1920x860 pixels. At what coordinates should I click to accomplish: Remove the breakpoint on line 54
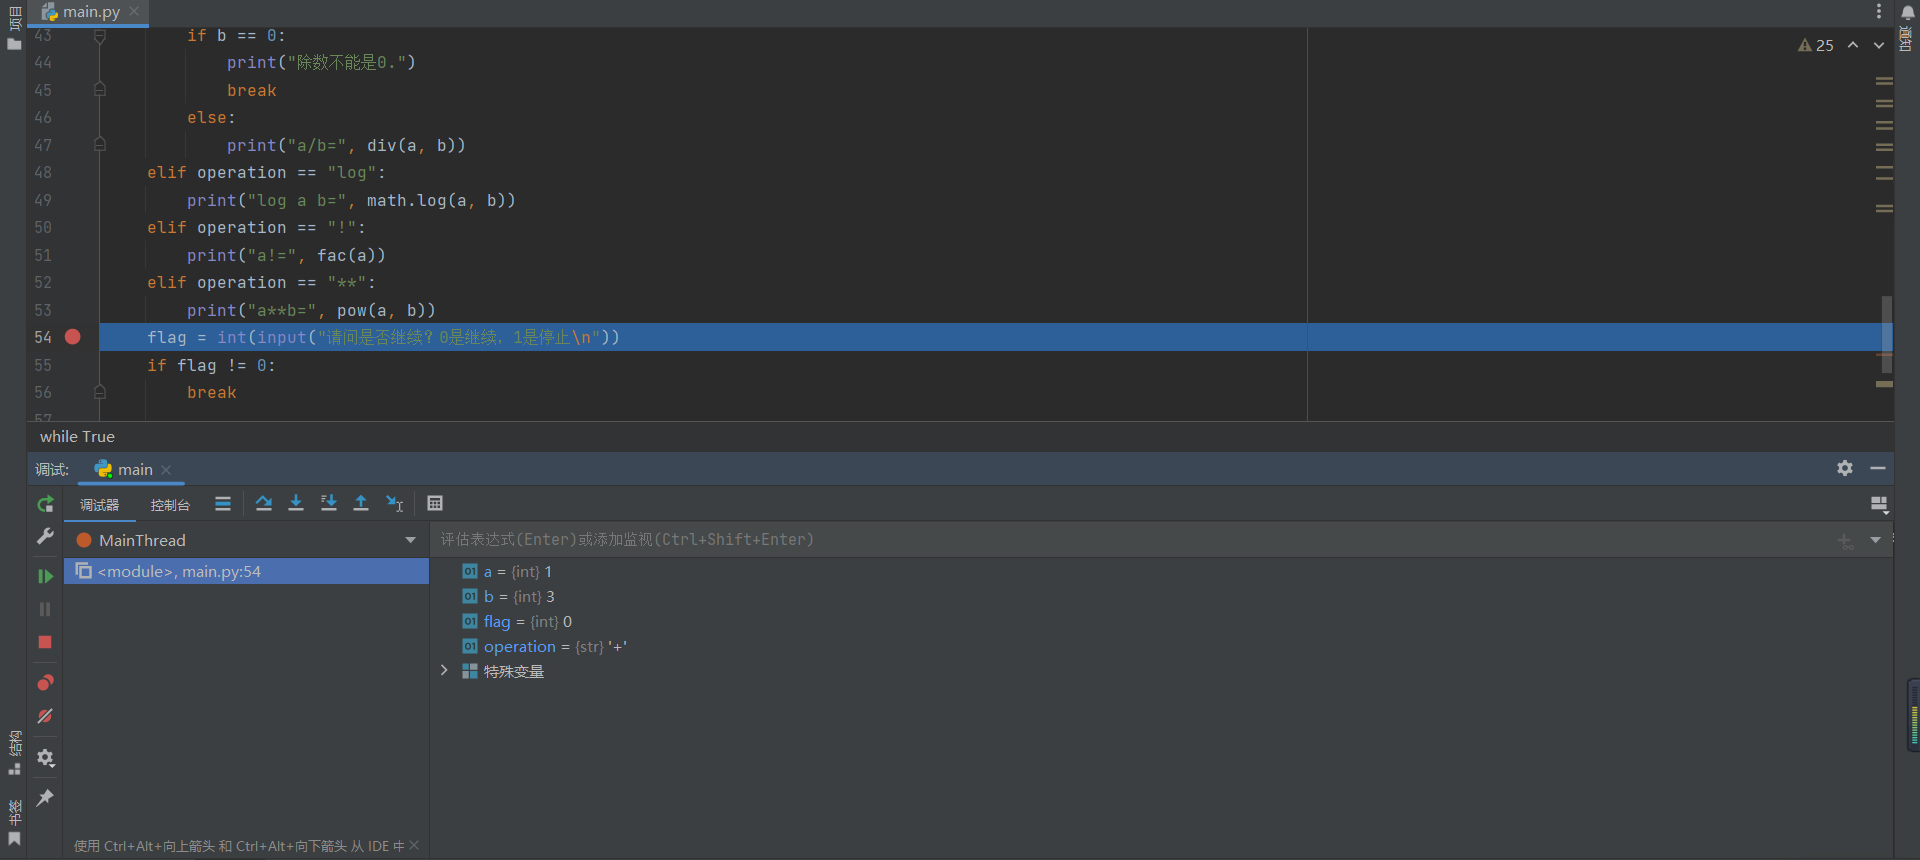[73, 337]
